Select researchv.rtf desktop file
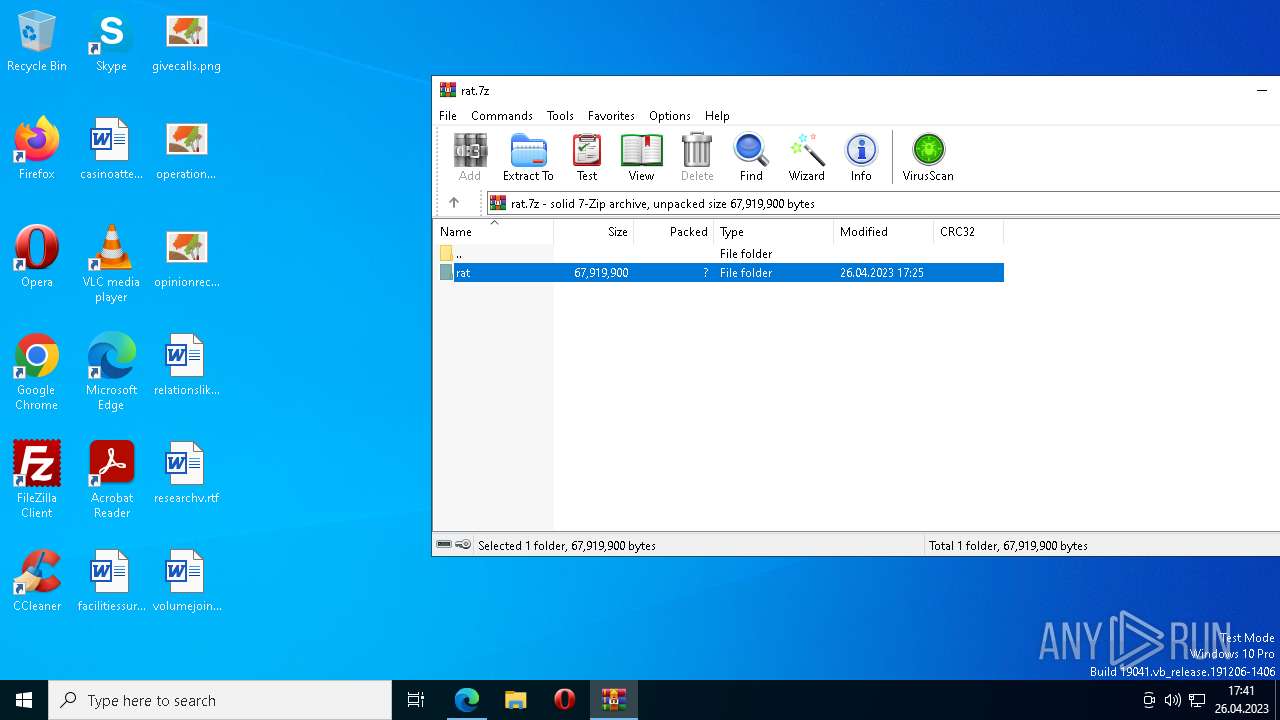This screenshot has height=720, width=1280. [186, 474]
